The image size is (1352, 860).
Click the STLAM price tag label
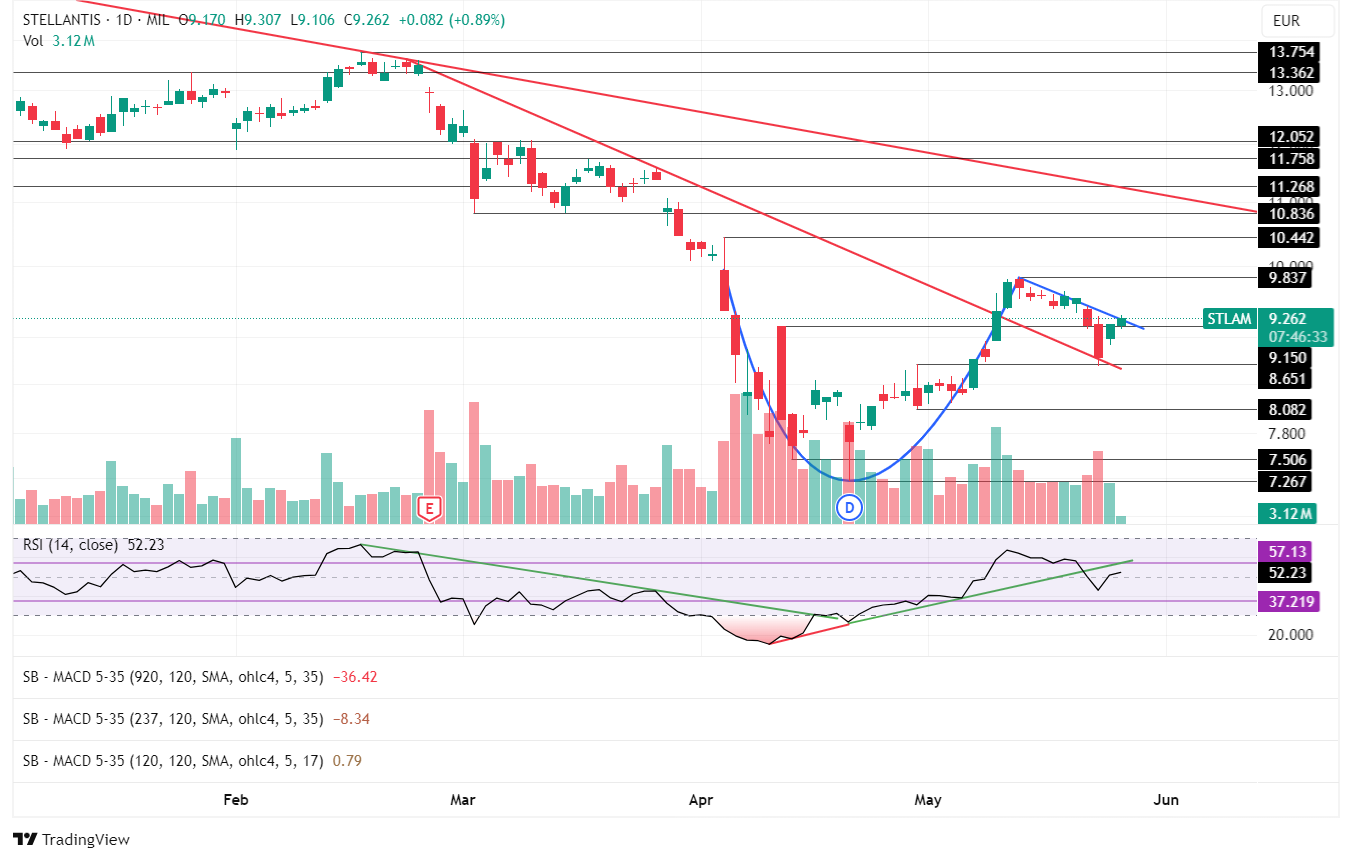[x=1229, y=319]
